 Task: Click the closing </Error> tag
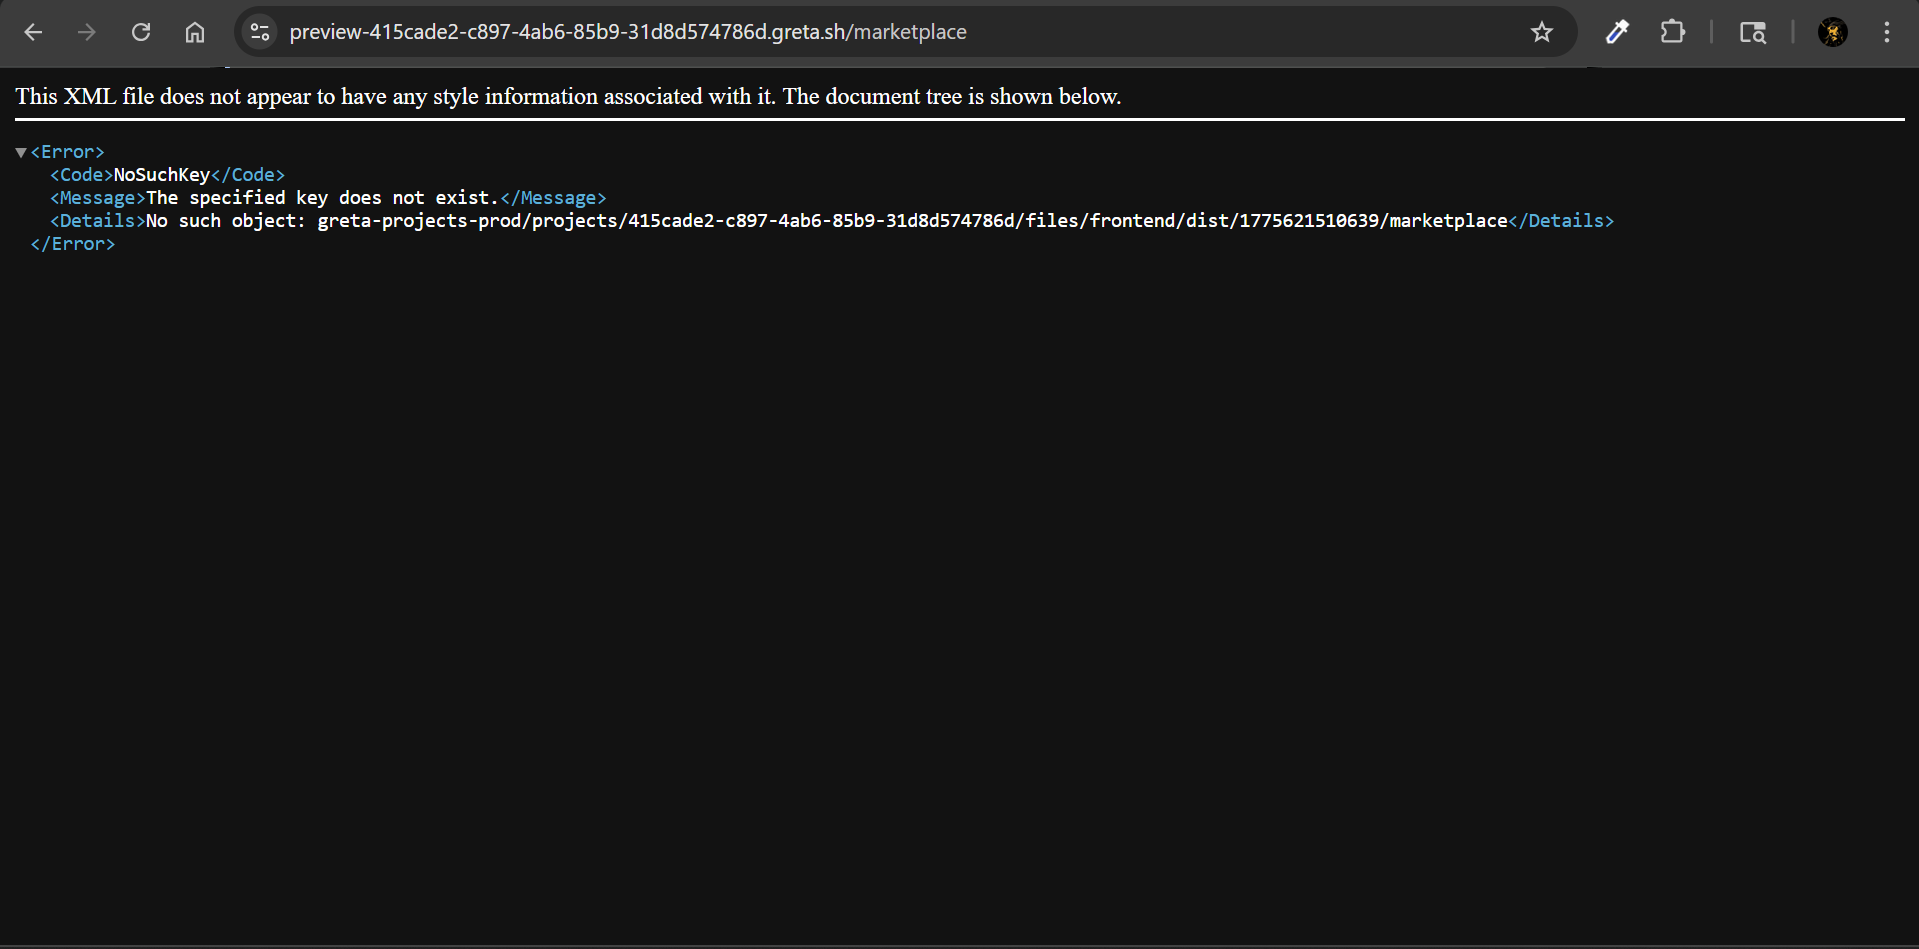[x=73, y=244]
